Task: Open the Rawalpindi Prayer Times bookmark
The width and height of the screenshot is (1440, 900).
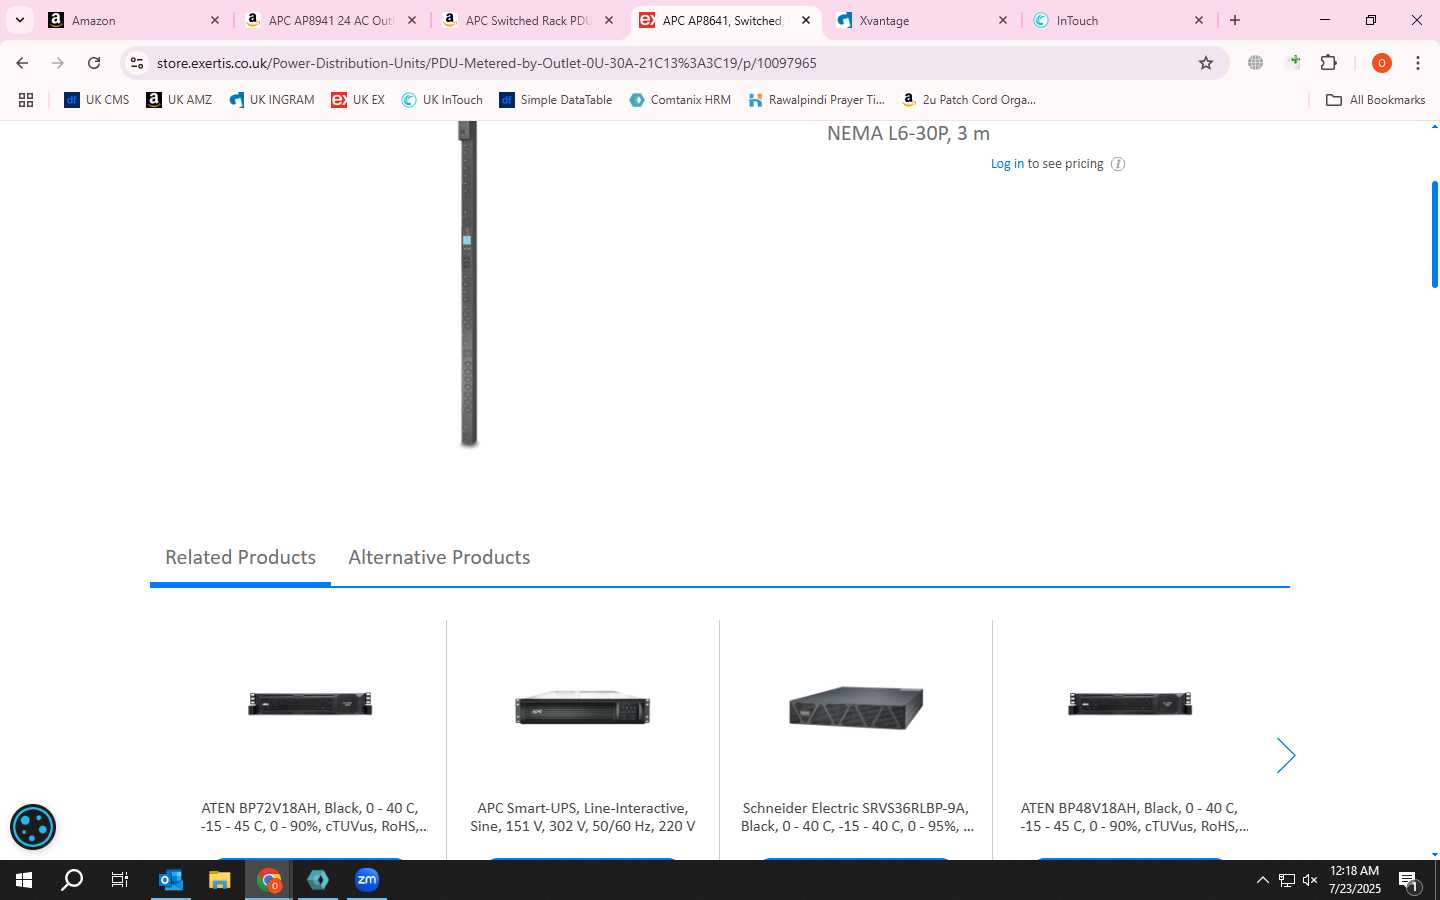Action: [816, 100]
